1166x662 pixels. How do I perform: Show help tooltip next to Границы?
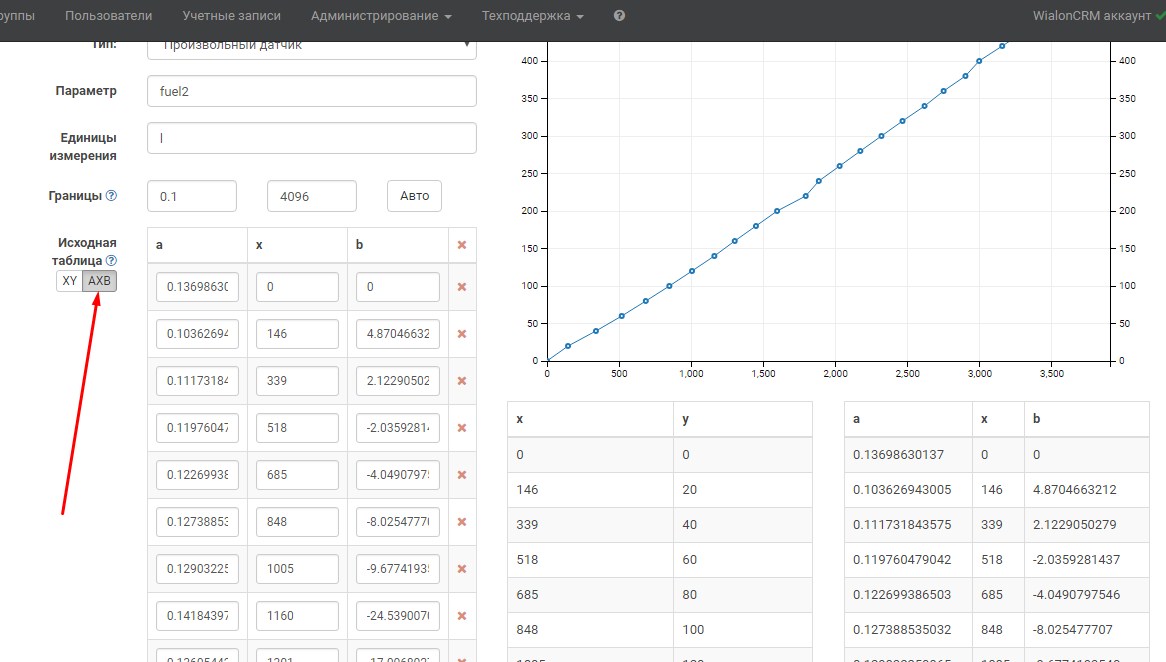pyautogui.click(x=111, y=196)
